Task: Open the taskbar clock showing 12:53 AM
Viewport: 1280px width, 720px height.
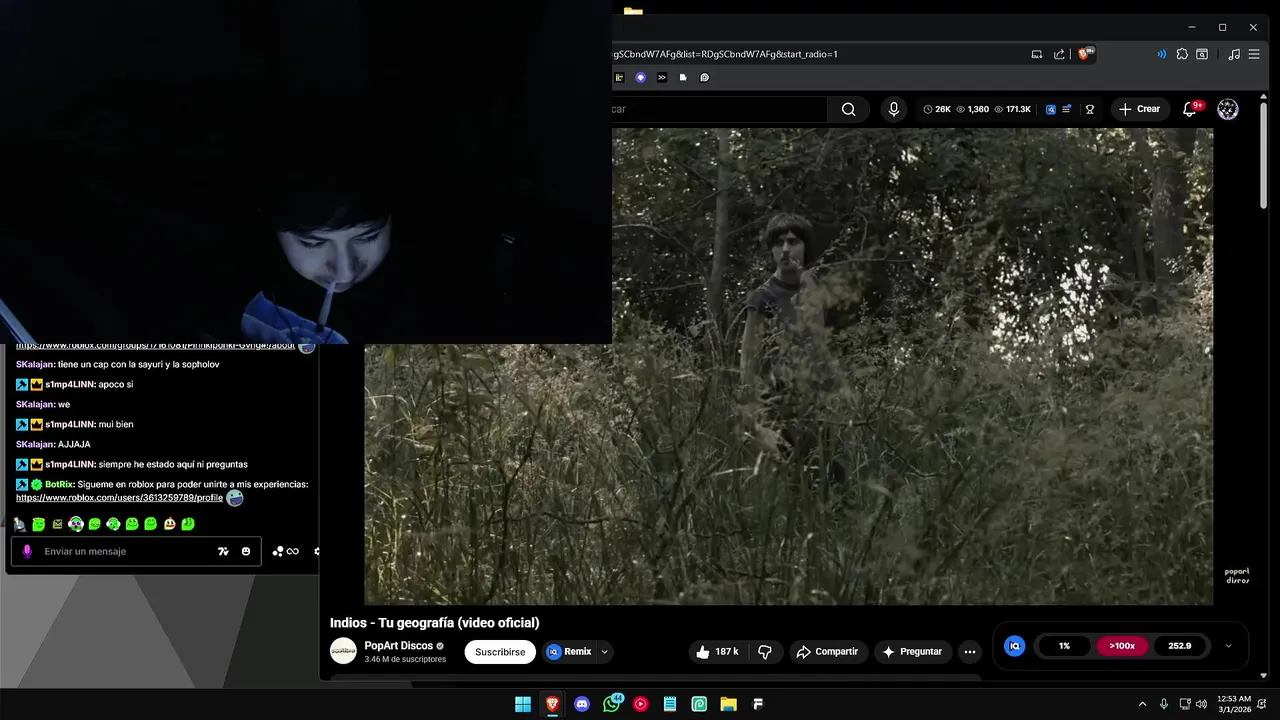Action: (x=1234, y=704)
